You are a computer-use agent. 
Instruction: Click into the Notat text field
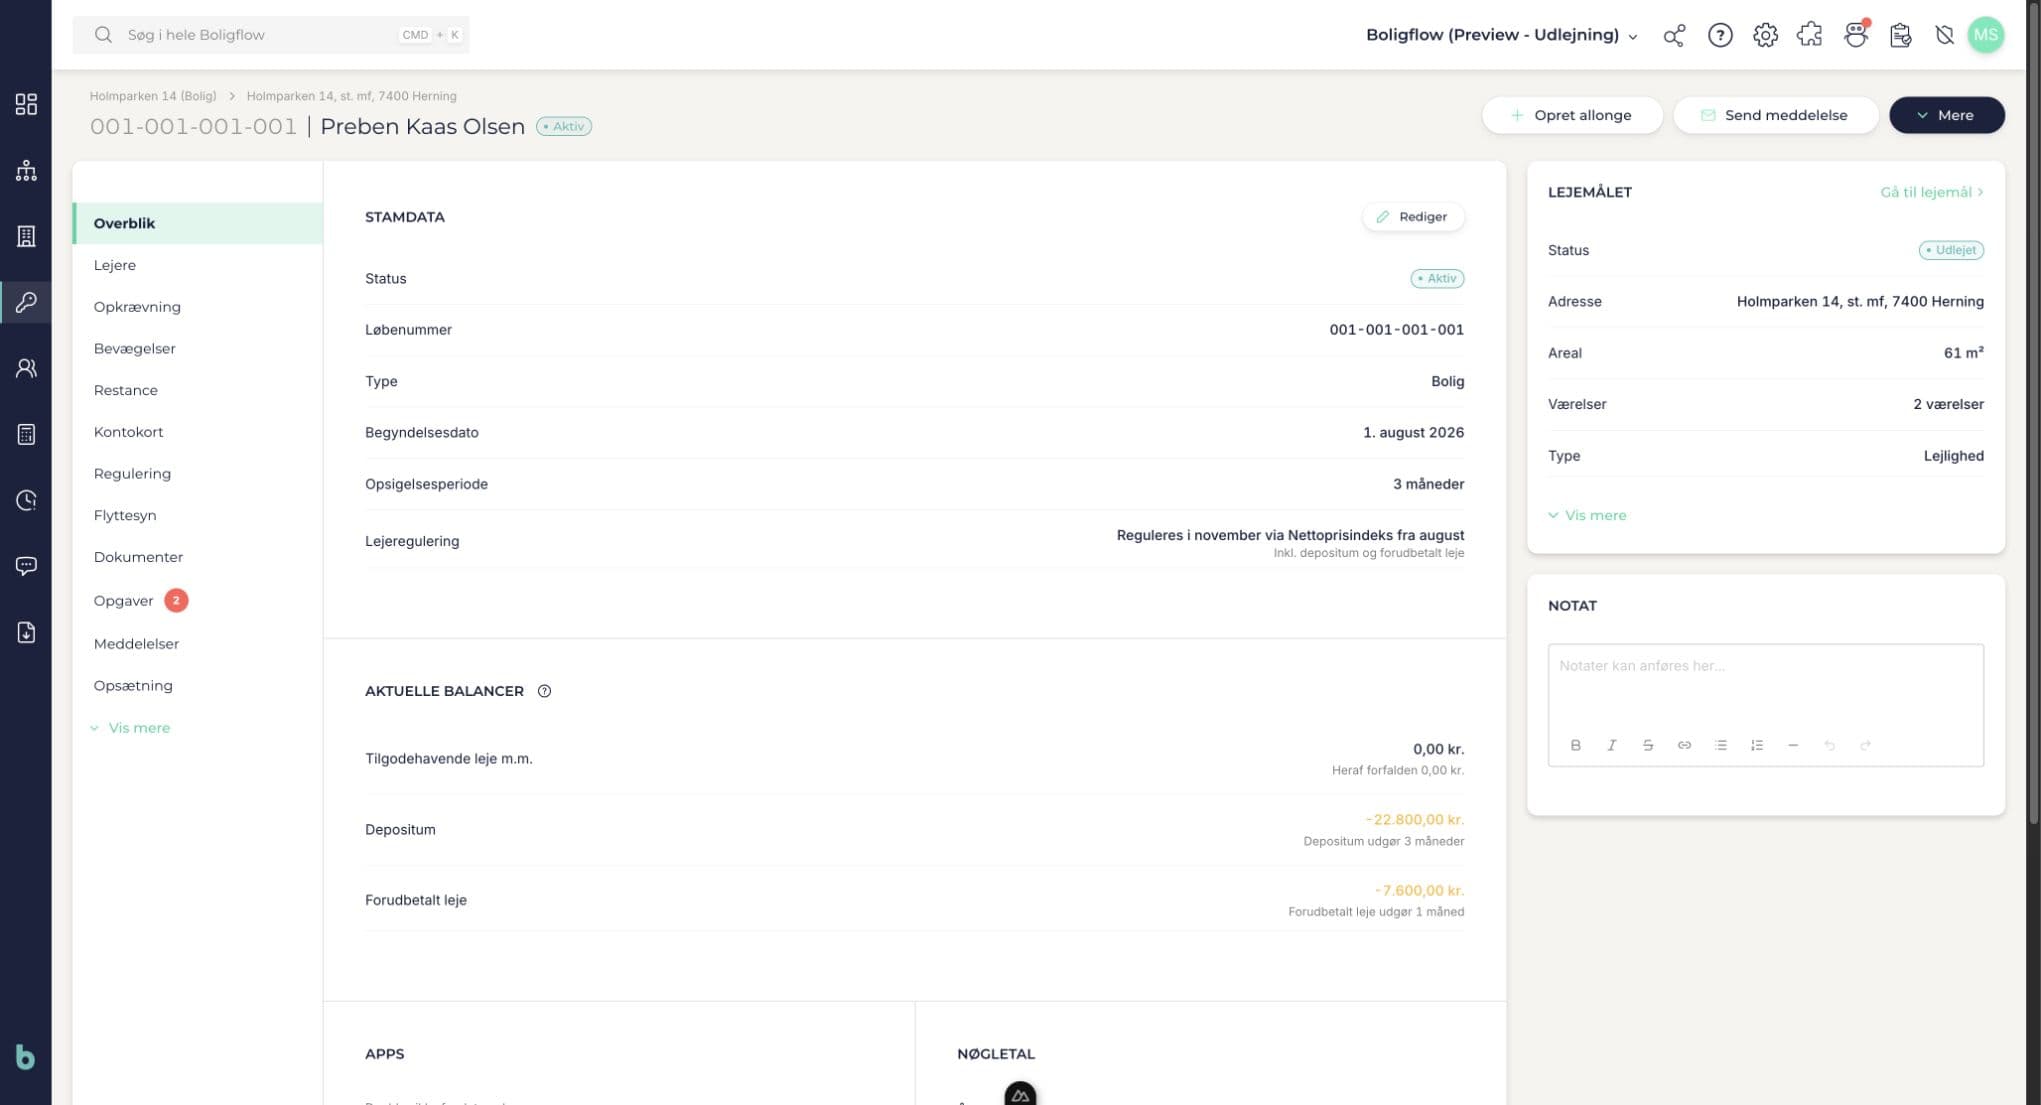pyautogui.click(x=1765, y=685)
